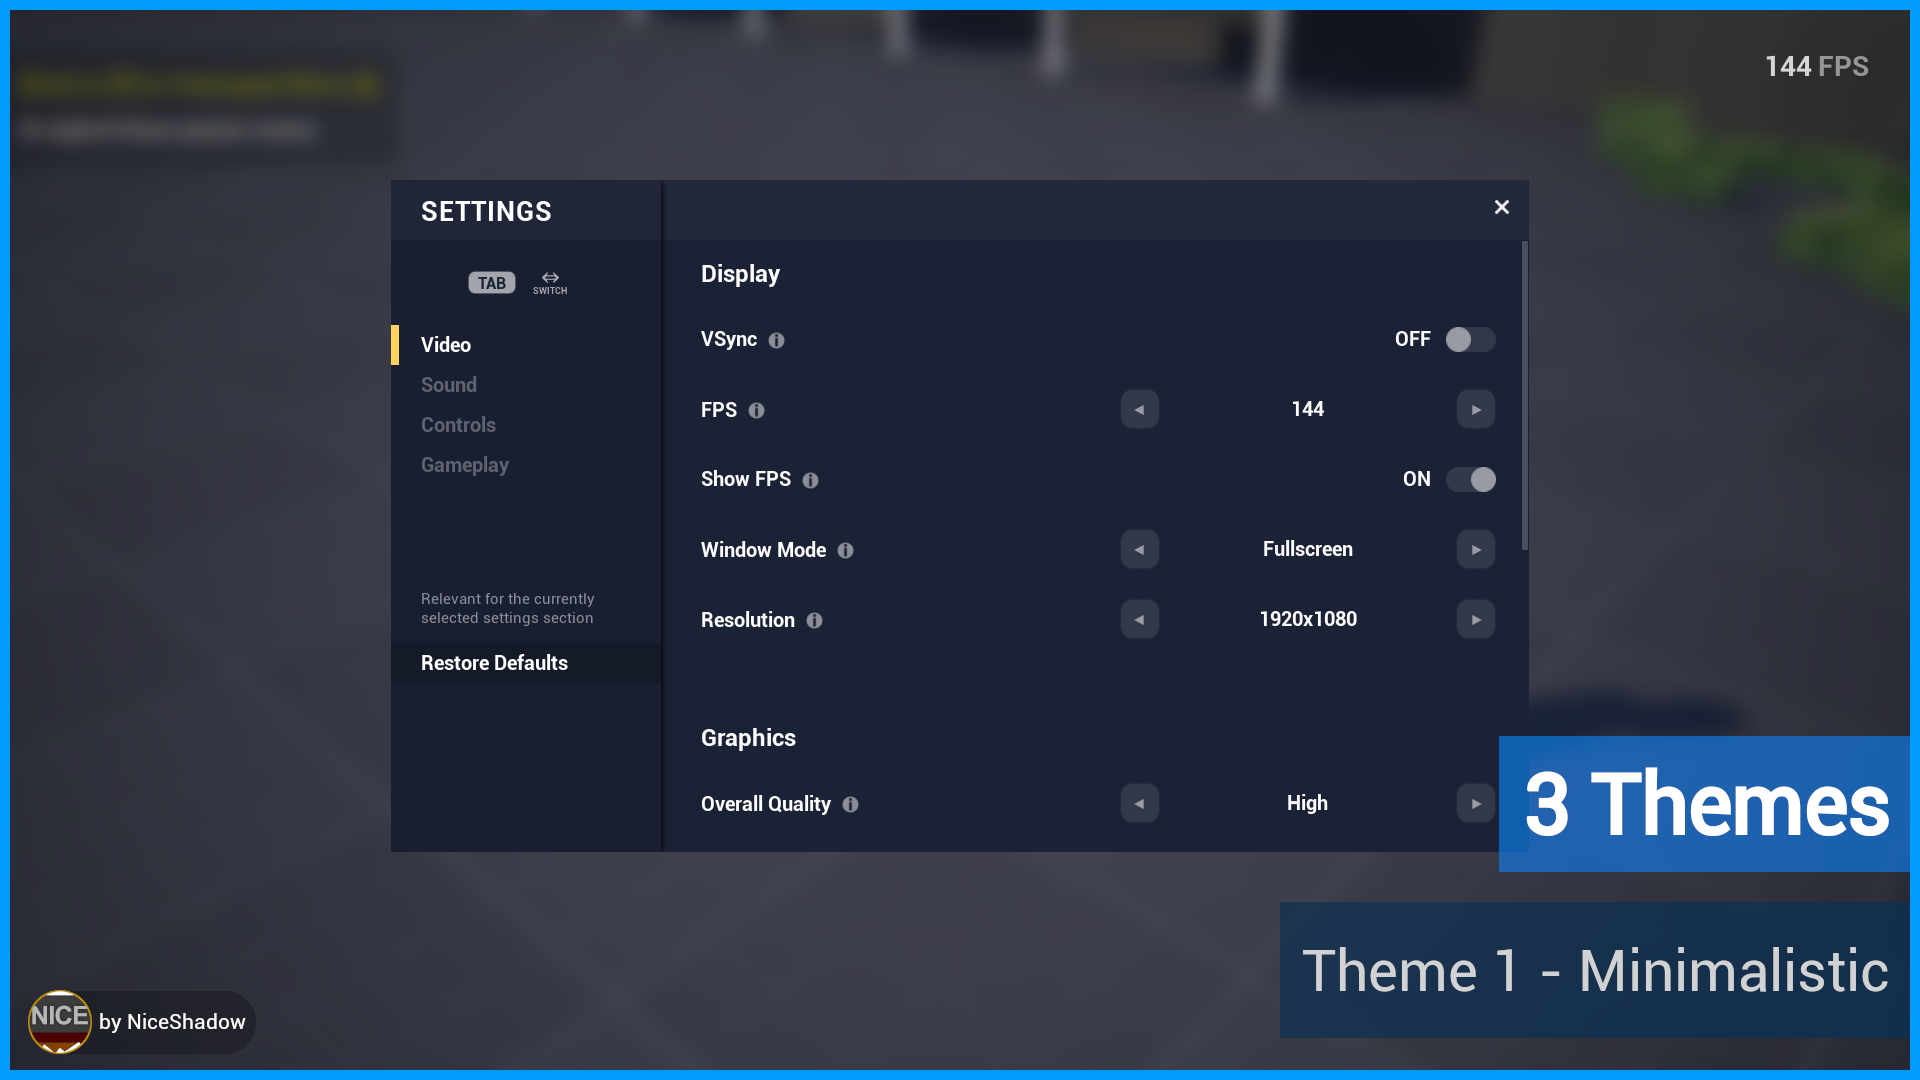1920x1080 pixels.
Task: Disable the Show FPS toggle
Action: [x=1470, y=479]
